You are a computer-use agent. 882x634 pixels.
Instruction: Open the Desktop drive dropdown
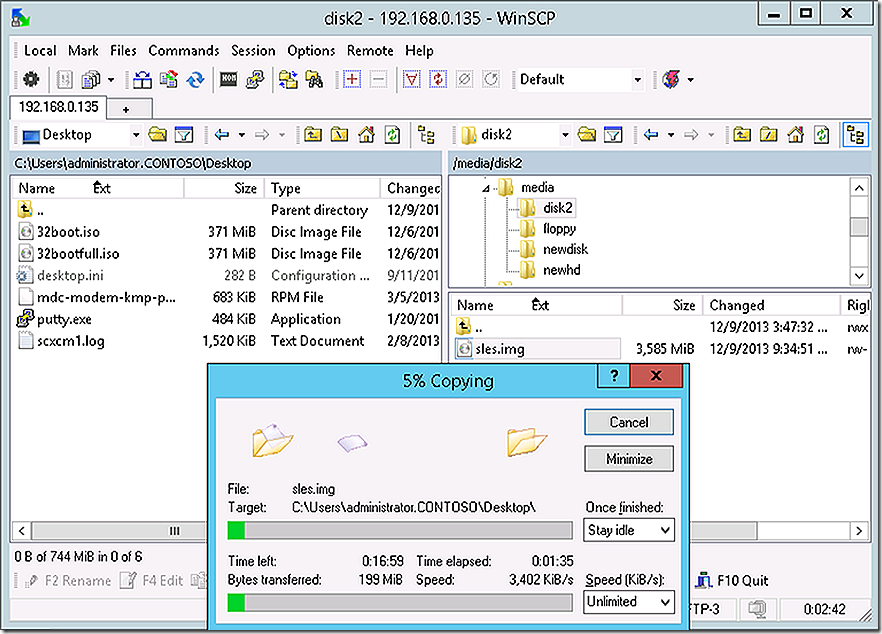coord(136,135)
